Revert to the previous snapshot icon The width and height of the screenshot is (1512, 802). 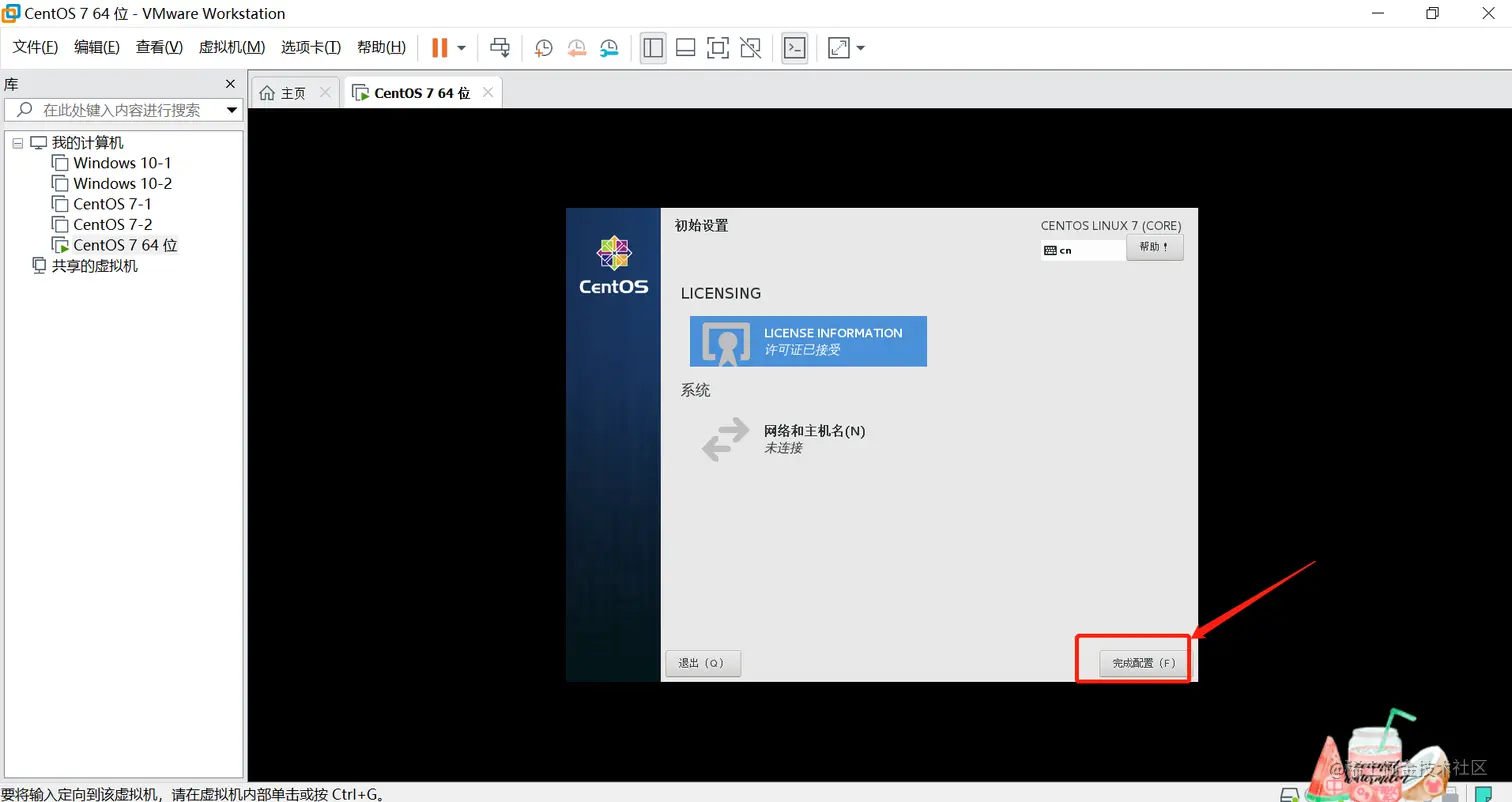pyautogui.click(x=576, y=47)
